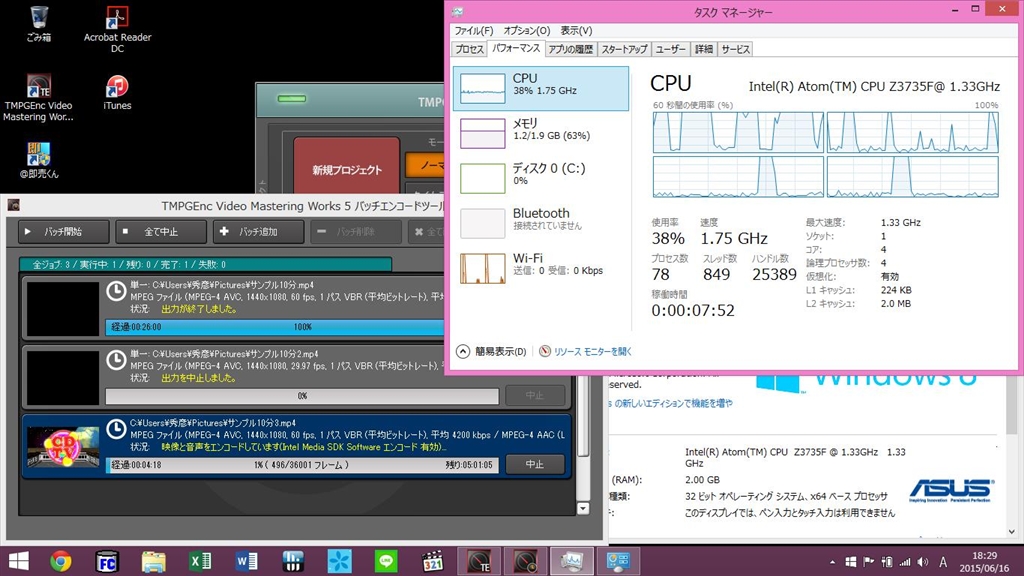Launch Excel from the taskbar

[200, 561]
